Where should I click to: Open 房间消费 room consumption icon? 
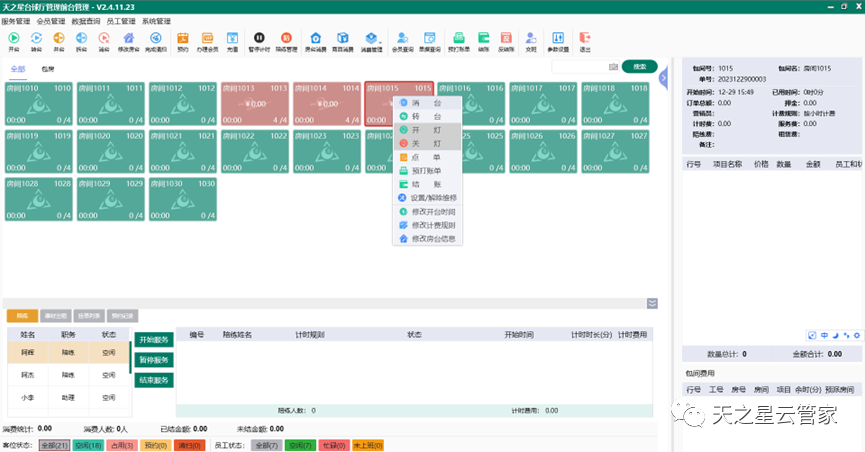[x=316, y=41]
